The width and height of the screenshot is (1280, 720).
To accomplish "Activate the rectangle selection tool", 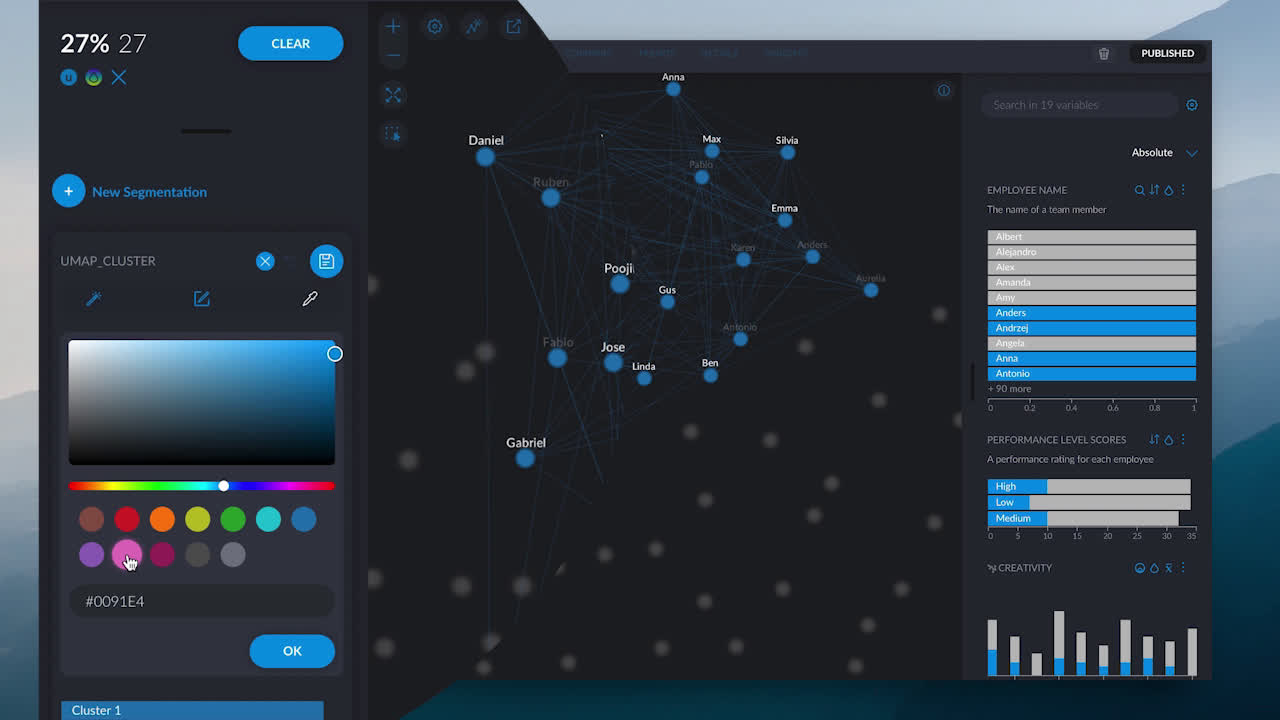I will 393,134.
